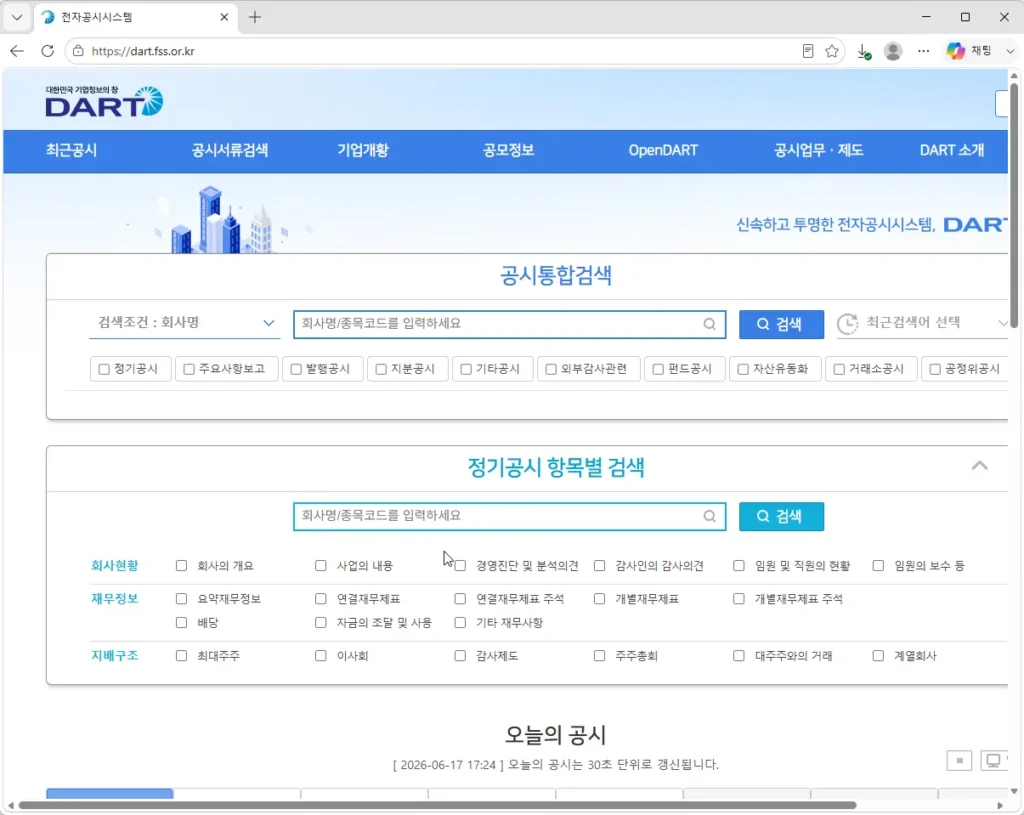Viewport: 1024px width, 815px height.
Task: Check the 정기공시 checkbox
Action: click(104, 370)
